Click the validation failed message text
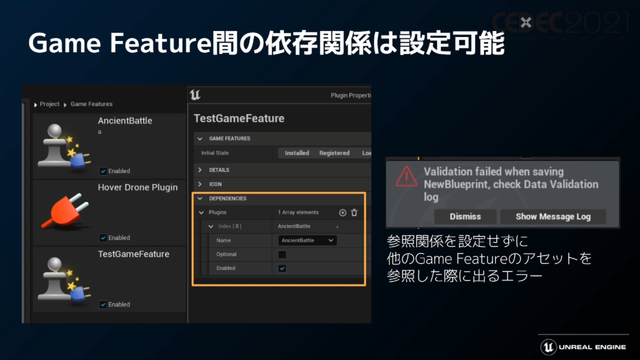640x360 pixels. (511, 184)
